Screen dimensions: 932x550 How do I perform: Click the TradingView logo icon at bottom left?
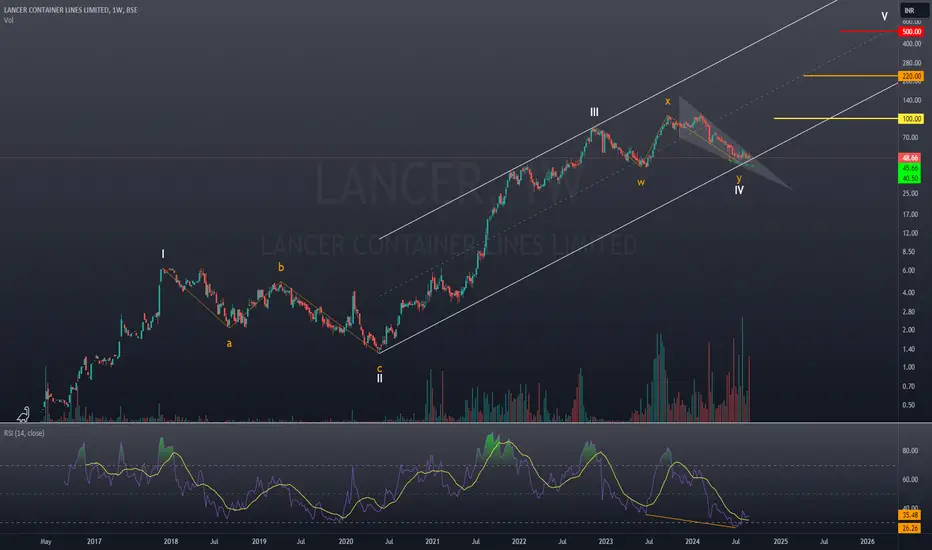(23, 414)
